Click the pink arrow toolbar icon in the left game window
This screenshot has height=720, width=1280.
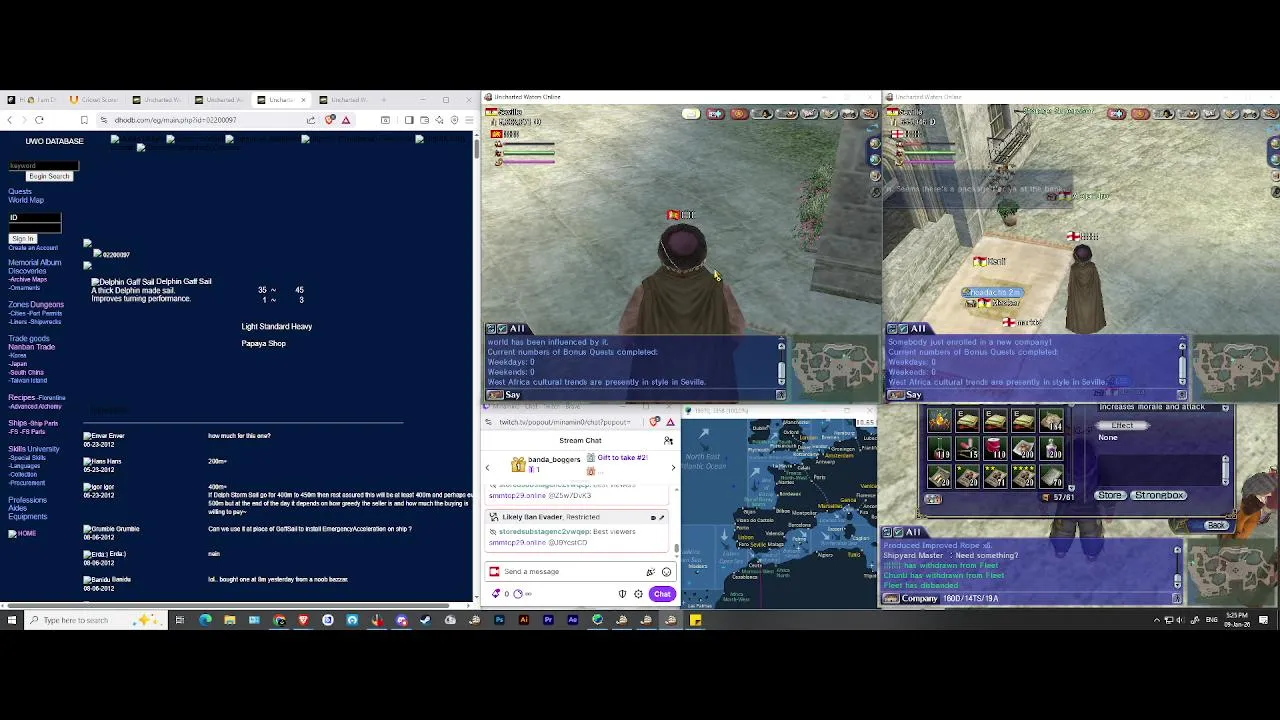(715, 114)
